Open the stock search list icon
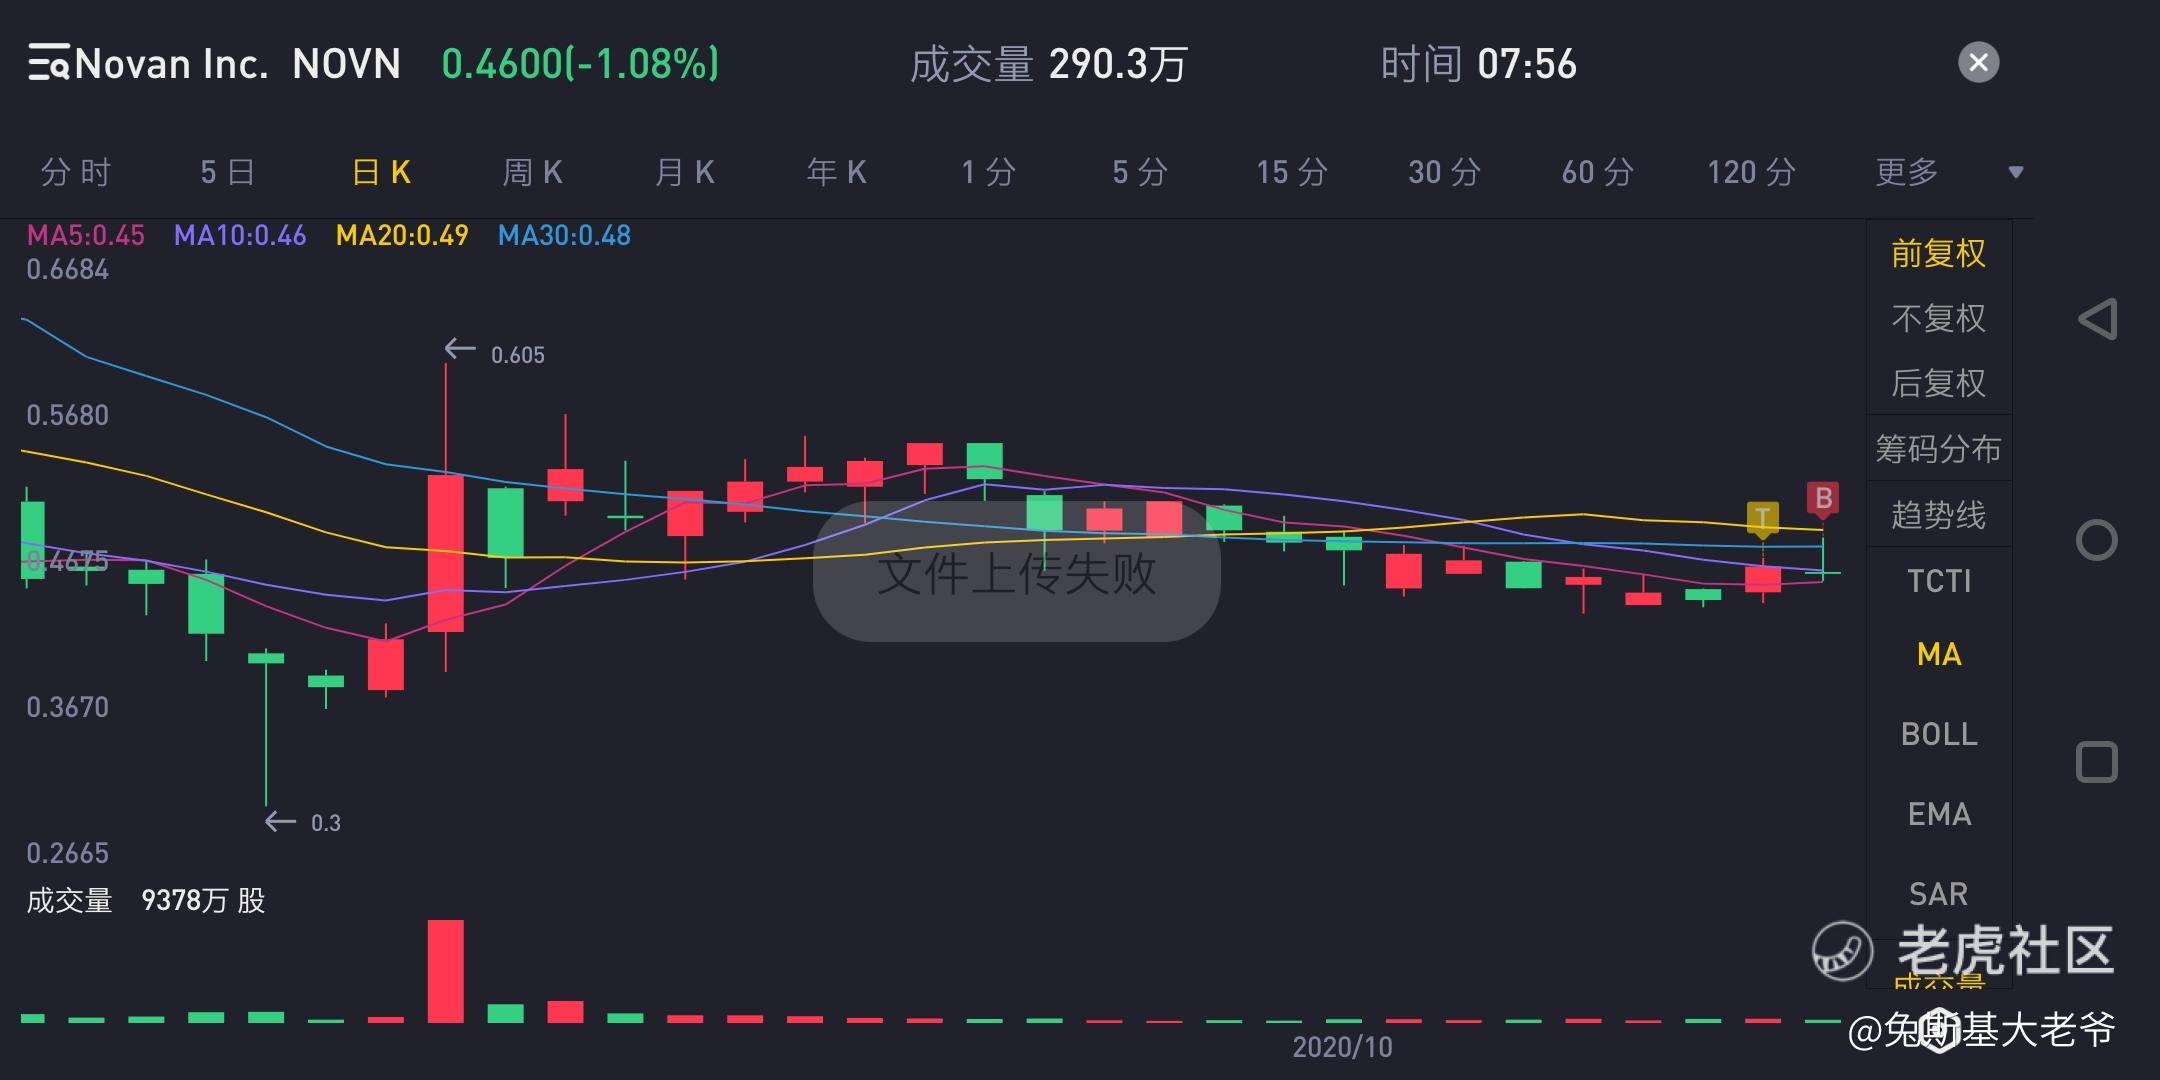Image resolution: width=2160 pixels, height=1080 pixels. 48,62
